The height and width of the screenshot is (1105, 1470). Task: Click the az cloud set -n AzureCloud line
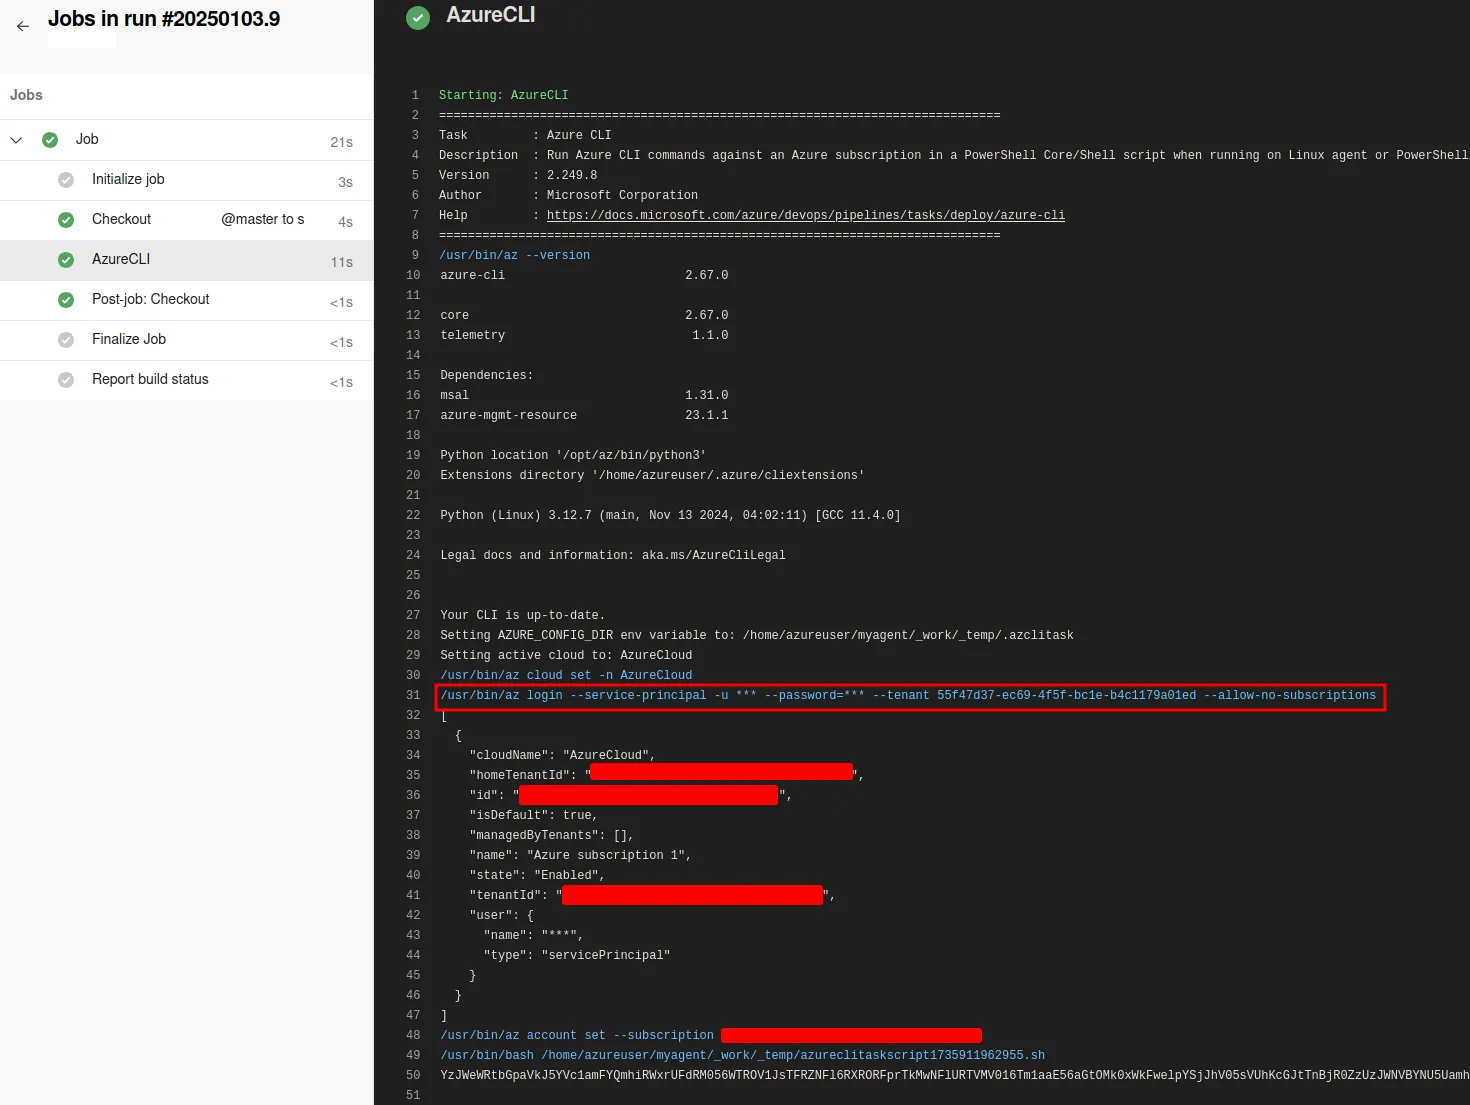coord(566,675)
